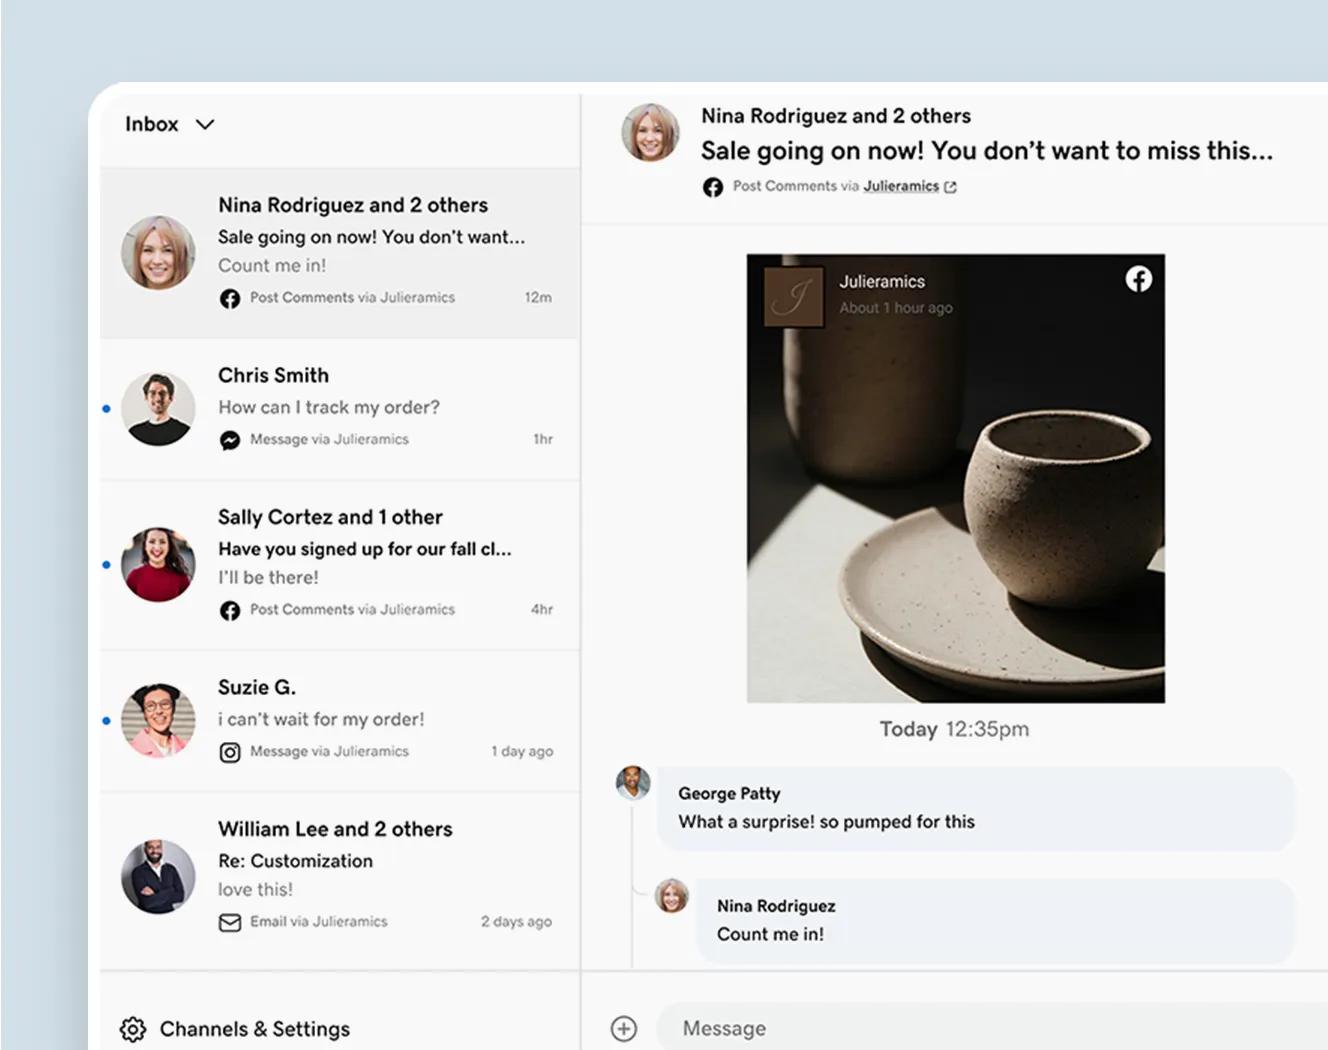
Task: Open the Chris Smith conversation
Action: click(340, 409)
